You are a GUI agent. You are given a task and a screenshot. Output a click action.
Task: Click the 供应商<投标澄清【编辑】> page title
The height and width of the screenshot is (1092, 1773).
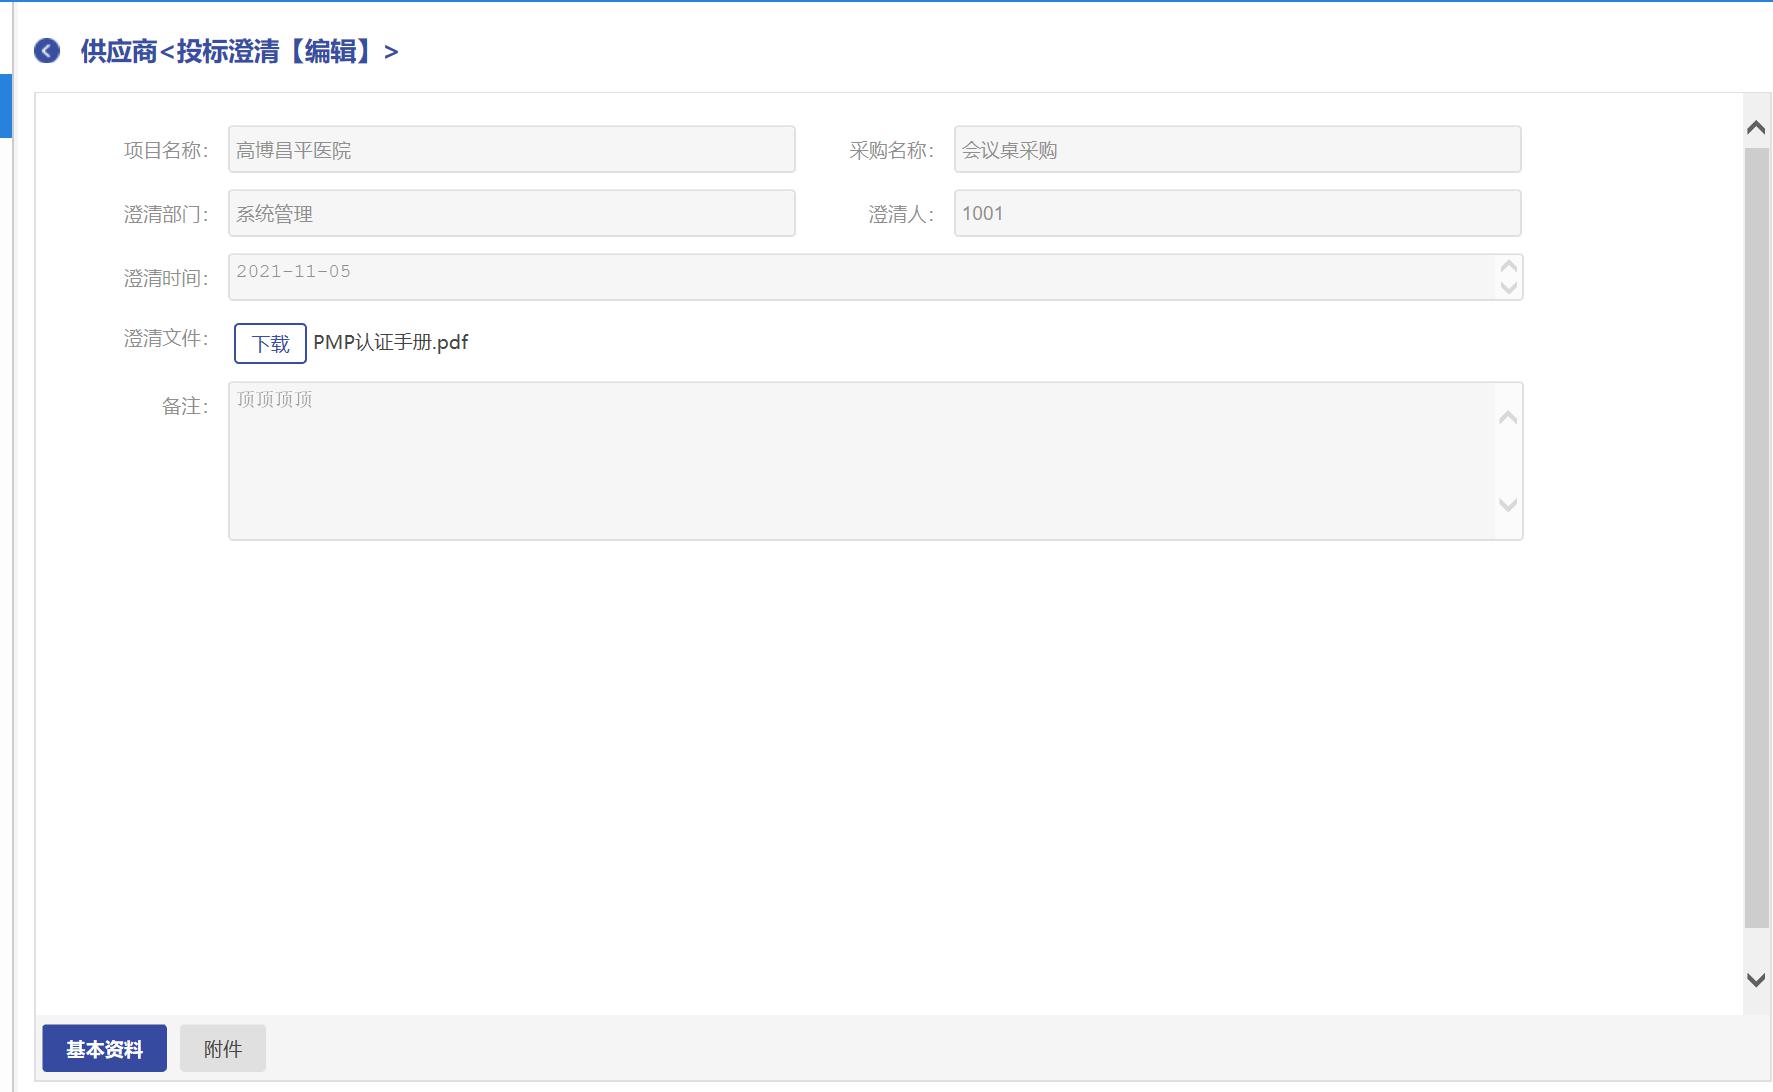(239, 52)
